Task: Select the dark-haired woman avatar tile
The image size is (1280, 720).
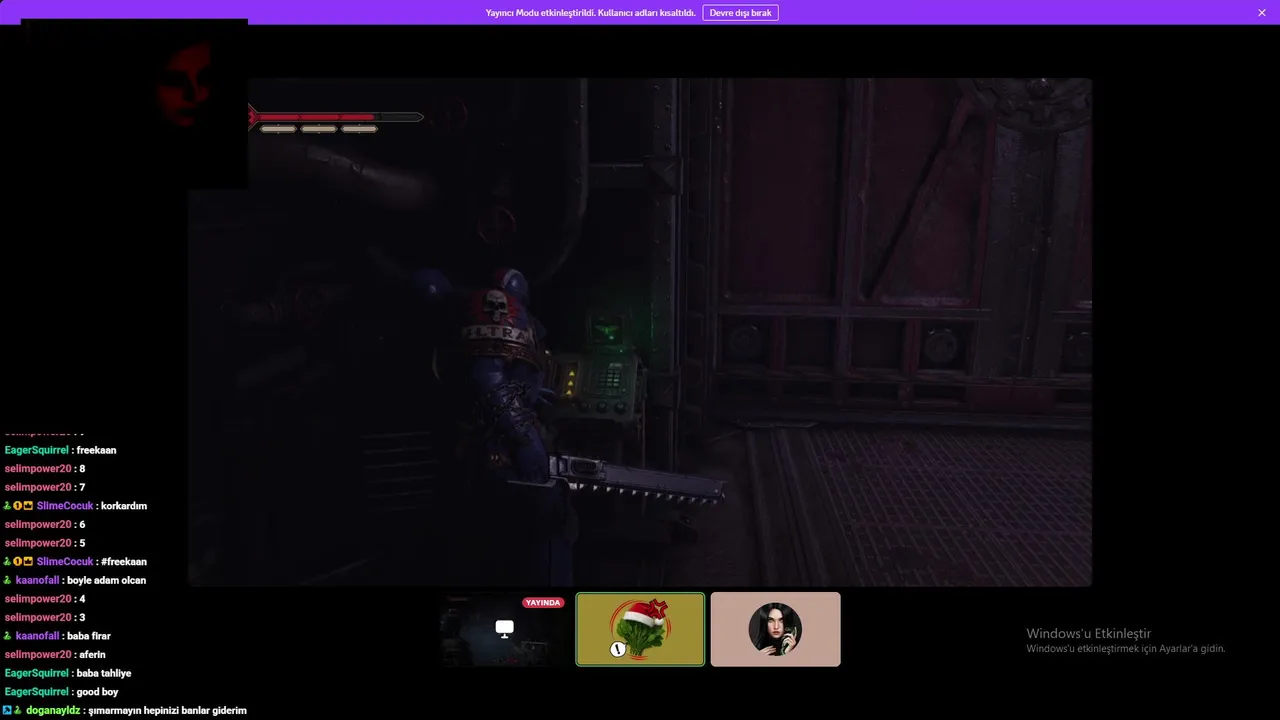Action: click(775, 629)
